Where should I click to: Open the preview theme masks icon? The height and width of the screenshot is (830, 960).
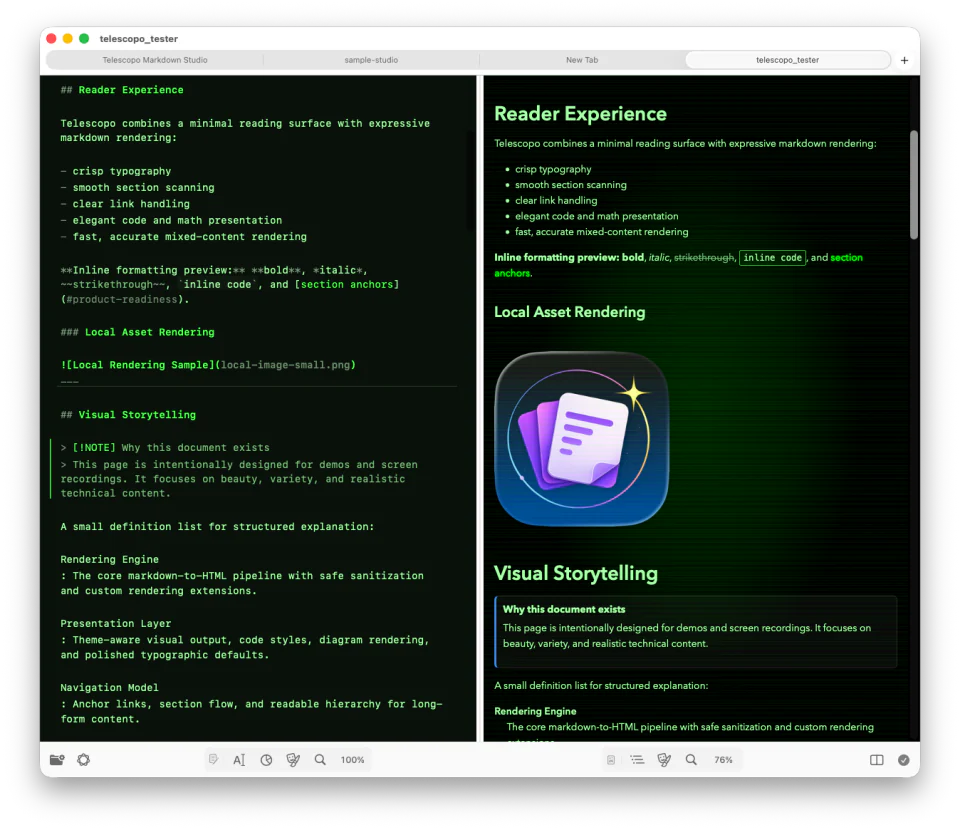tap(664, 760)
